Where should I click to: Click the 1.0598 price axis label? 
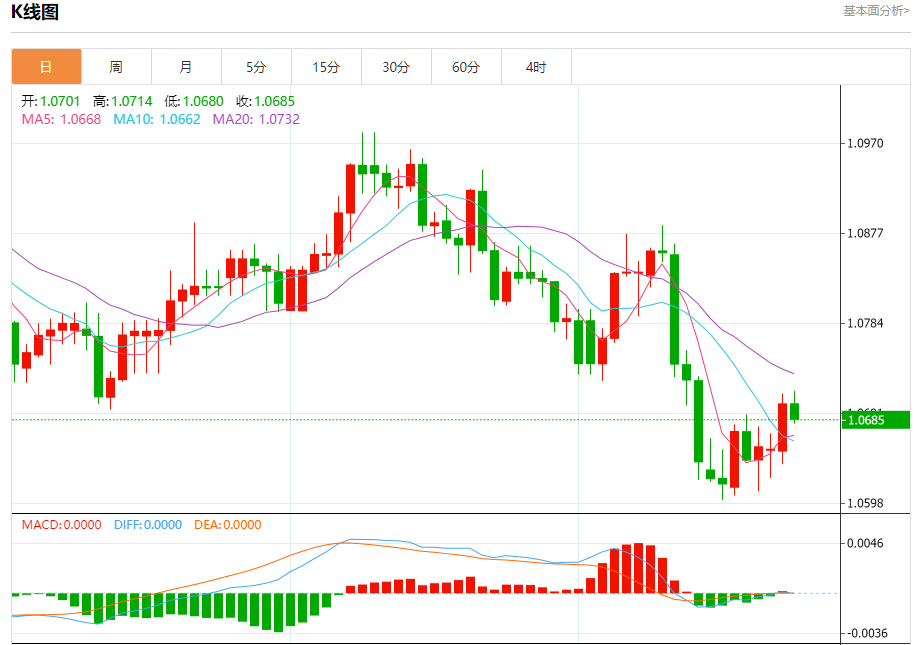coord(865,503)
